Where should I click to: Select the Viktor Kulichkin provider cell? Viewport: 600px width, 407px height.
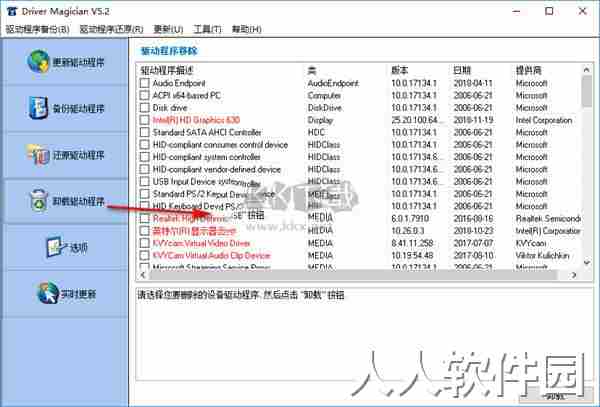[542, 255]
